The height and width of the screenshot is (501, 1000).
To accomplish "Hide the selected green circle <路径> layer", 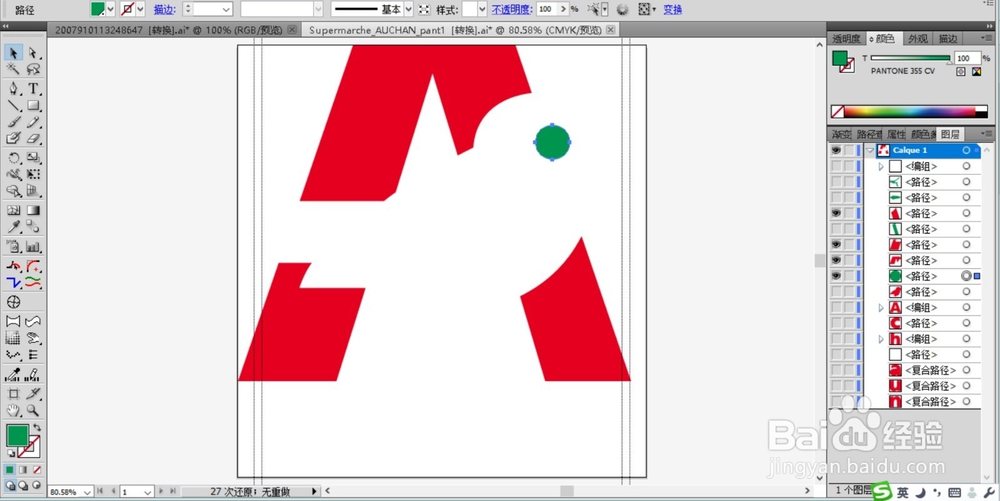I will coord(836,276).
